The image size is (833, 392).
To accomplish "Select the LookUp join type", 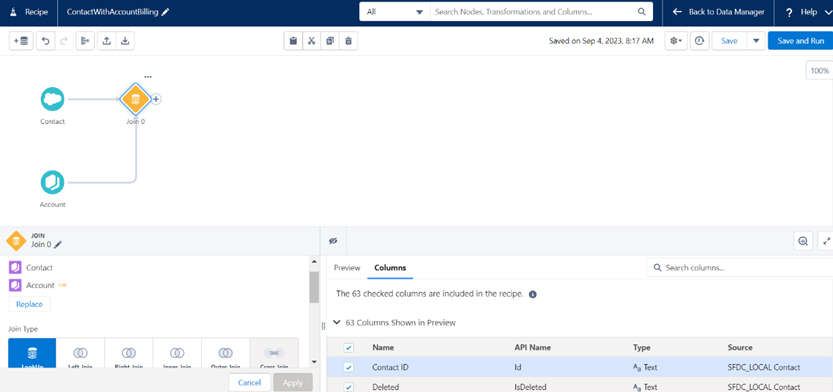I will [x=32, y=353].
